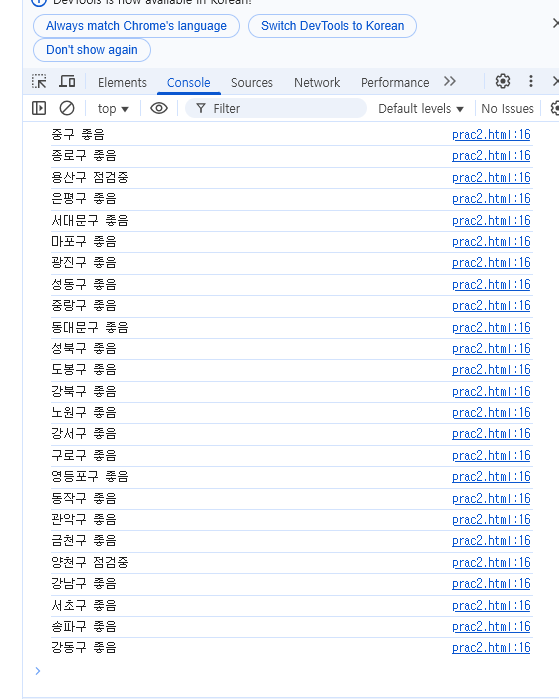
Task: Click Switch DevTools to Korean button
Action: [x=333, y=26]
